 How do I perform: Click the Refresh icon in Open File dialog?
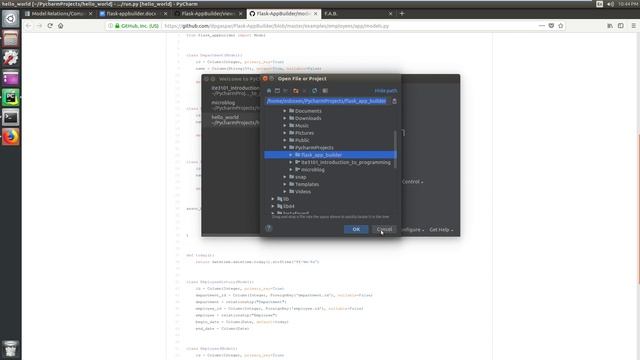(x=314, y=91)
